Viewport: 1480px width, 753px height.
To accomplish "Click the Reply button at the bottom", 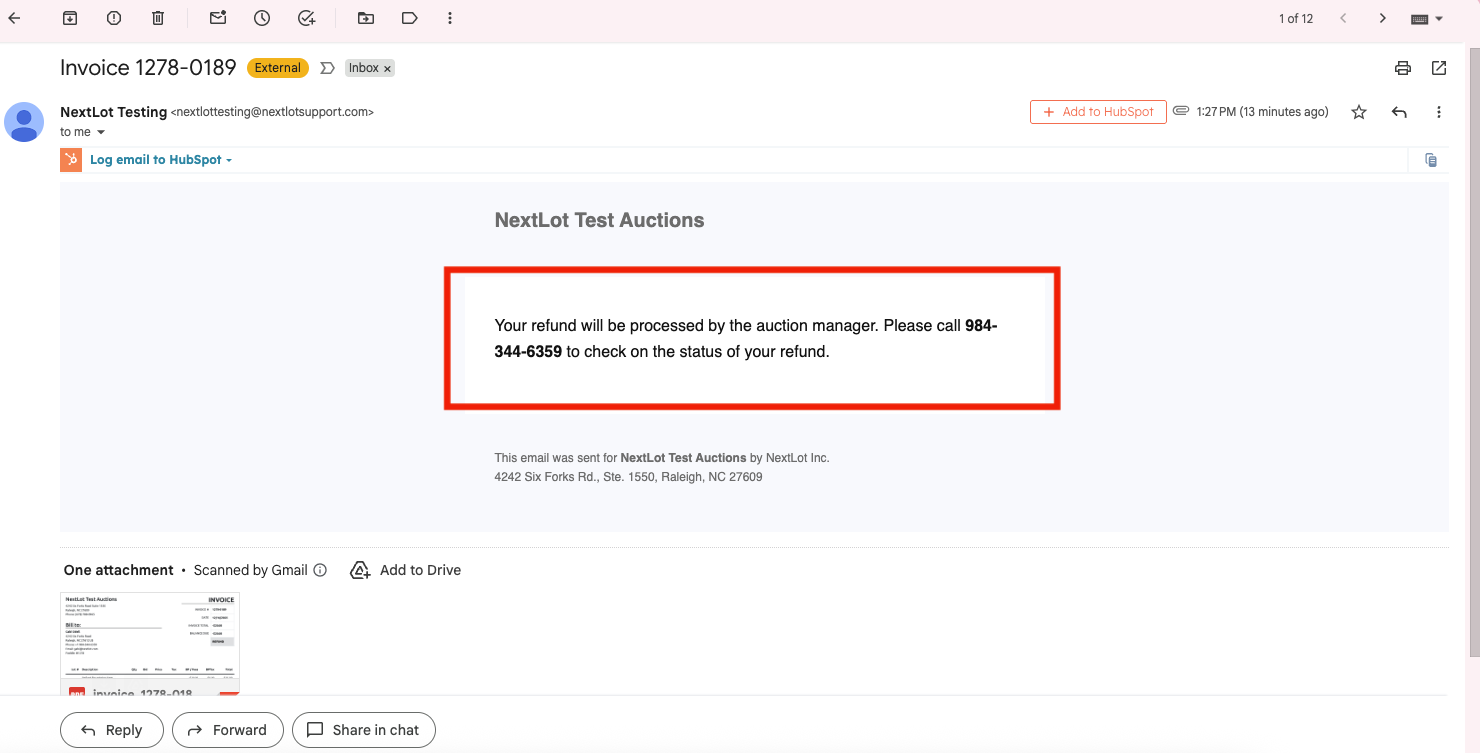I will [110, 730].
